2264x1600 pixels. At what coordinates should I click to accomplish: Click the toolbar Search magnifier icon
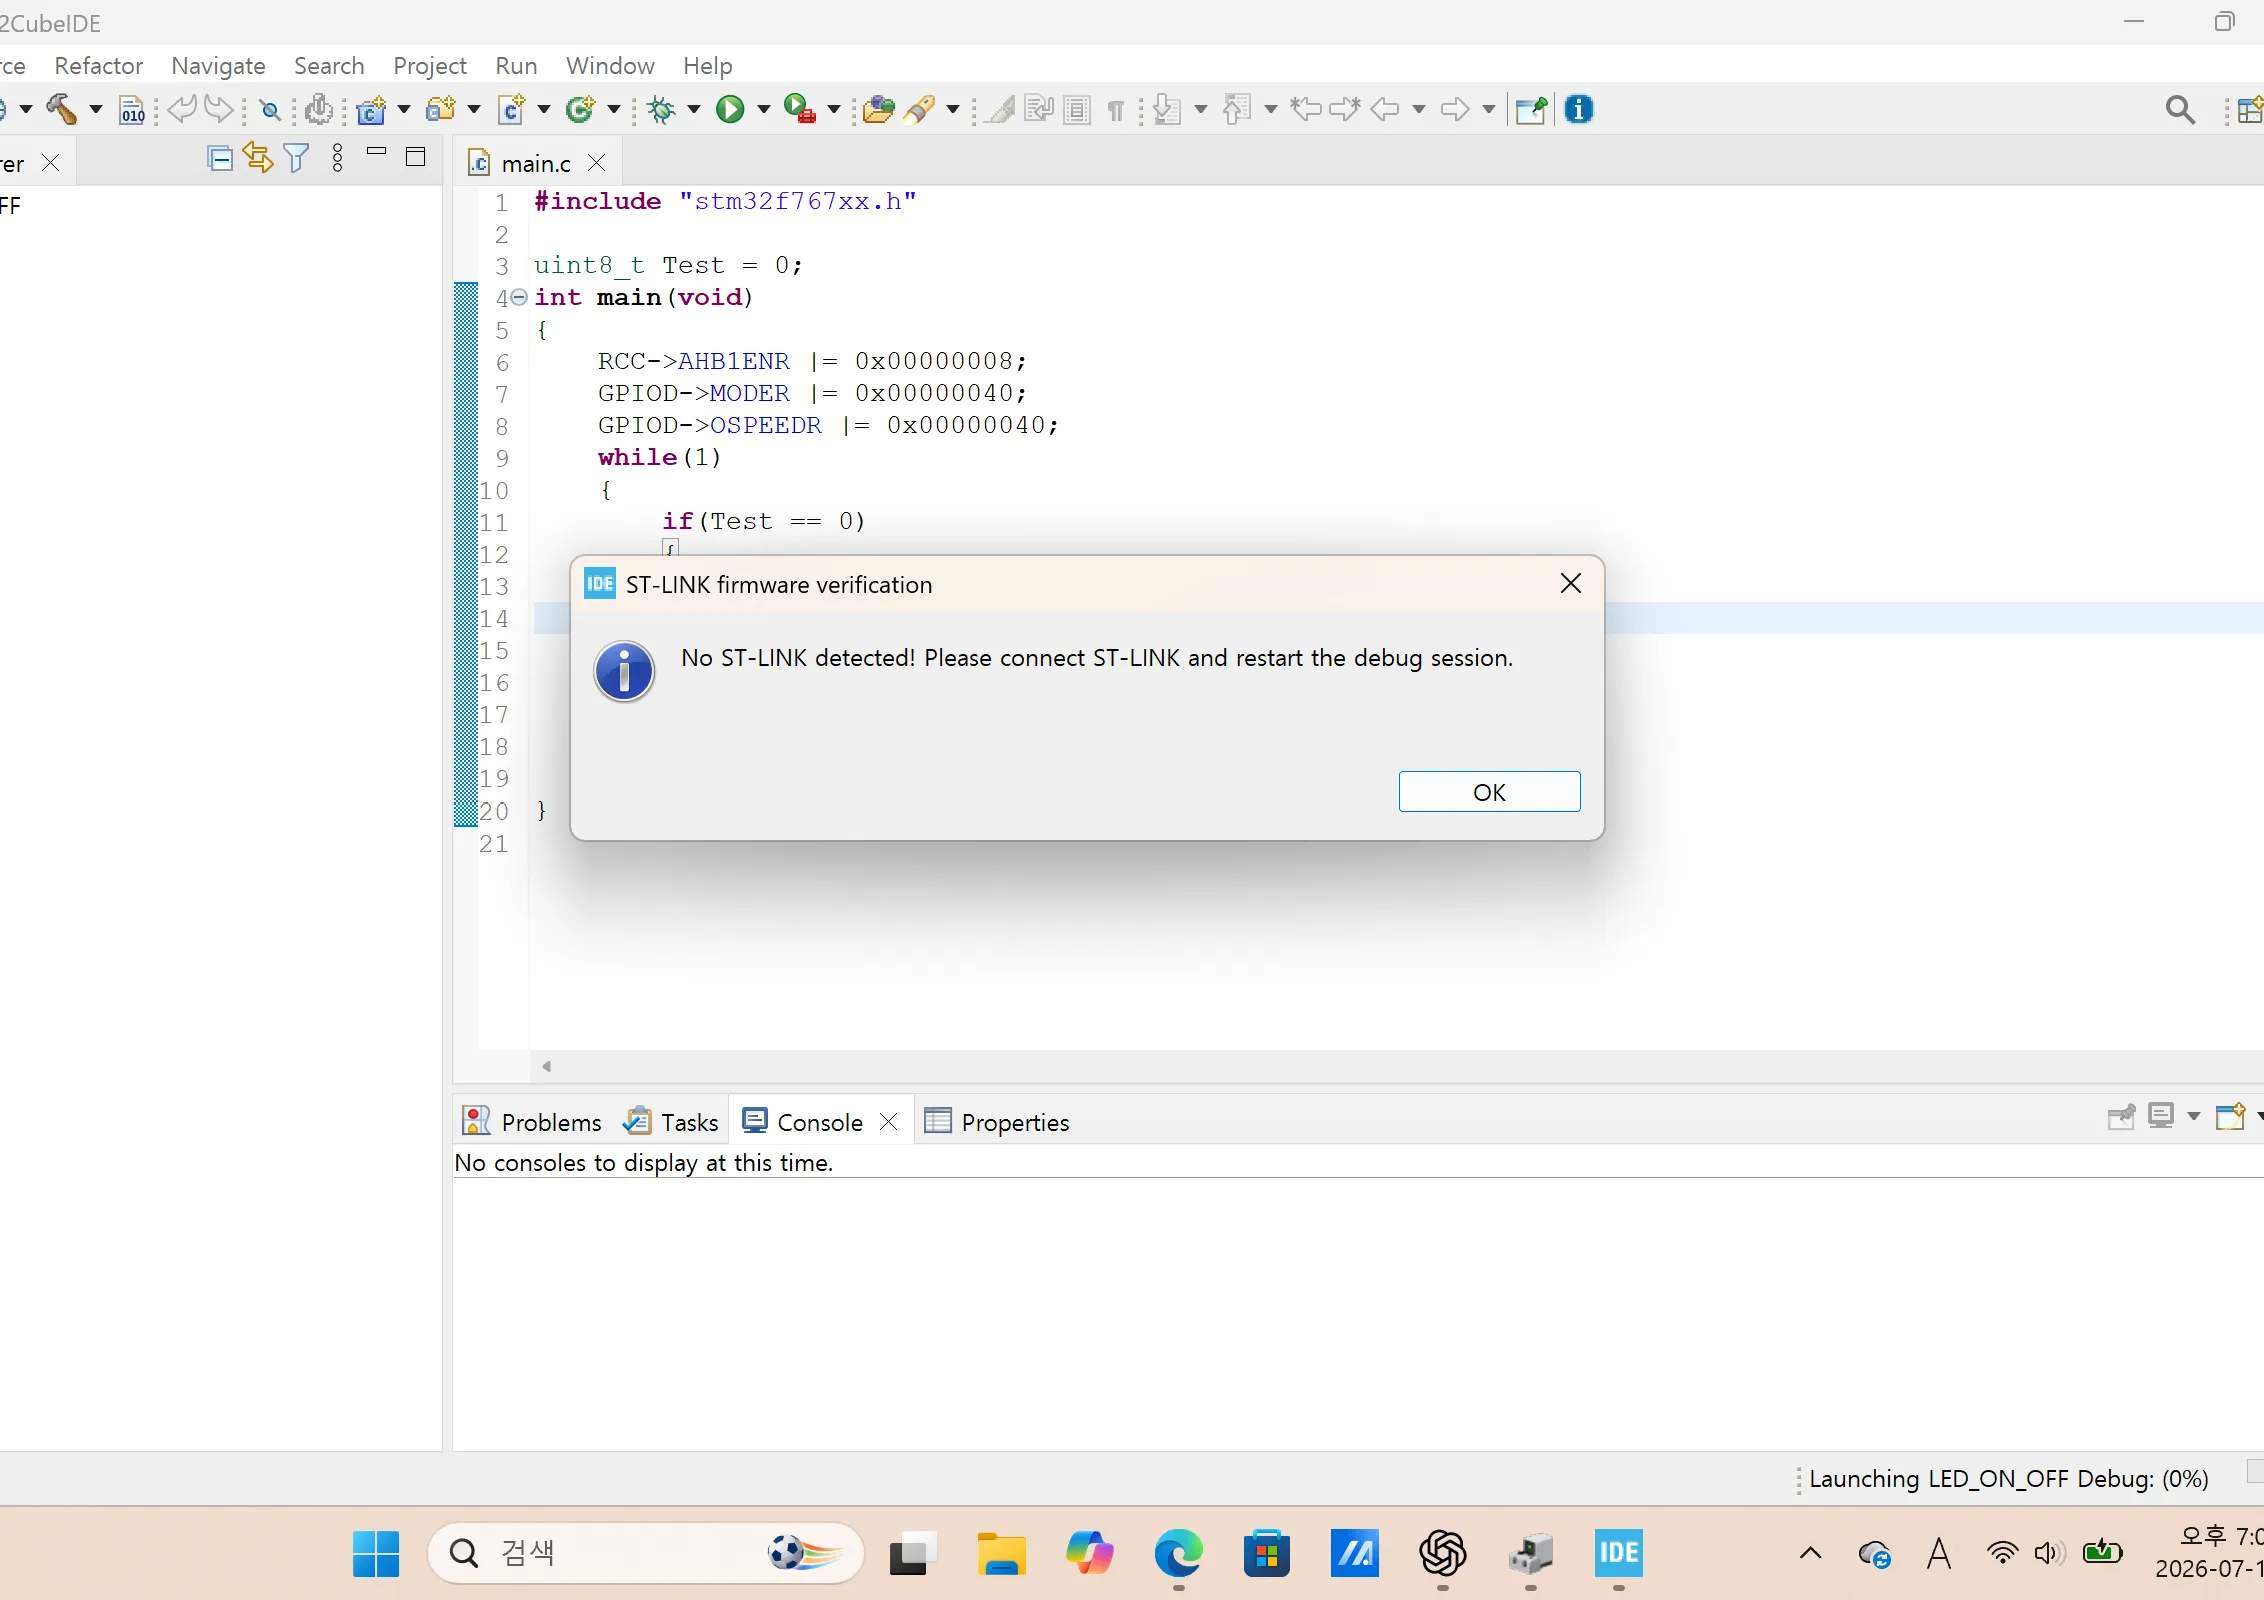click(x=2180, y=109)
